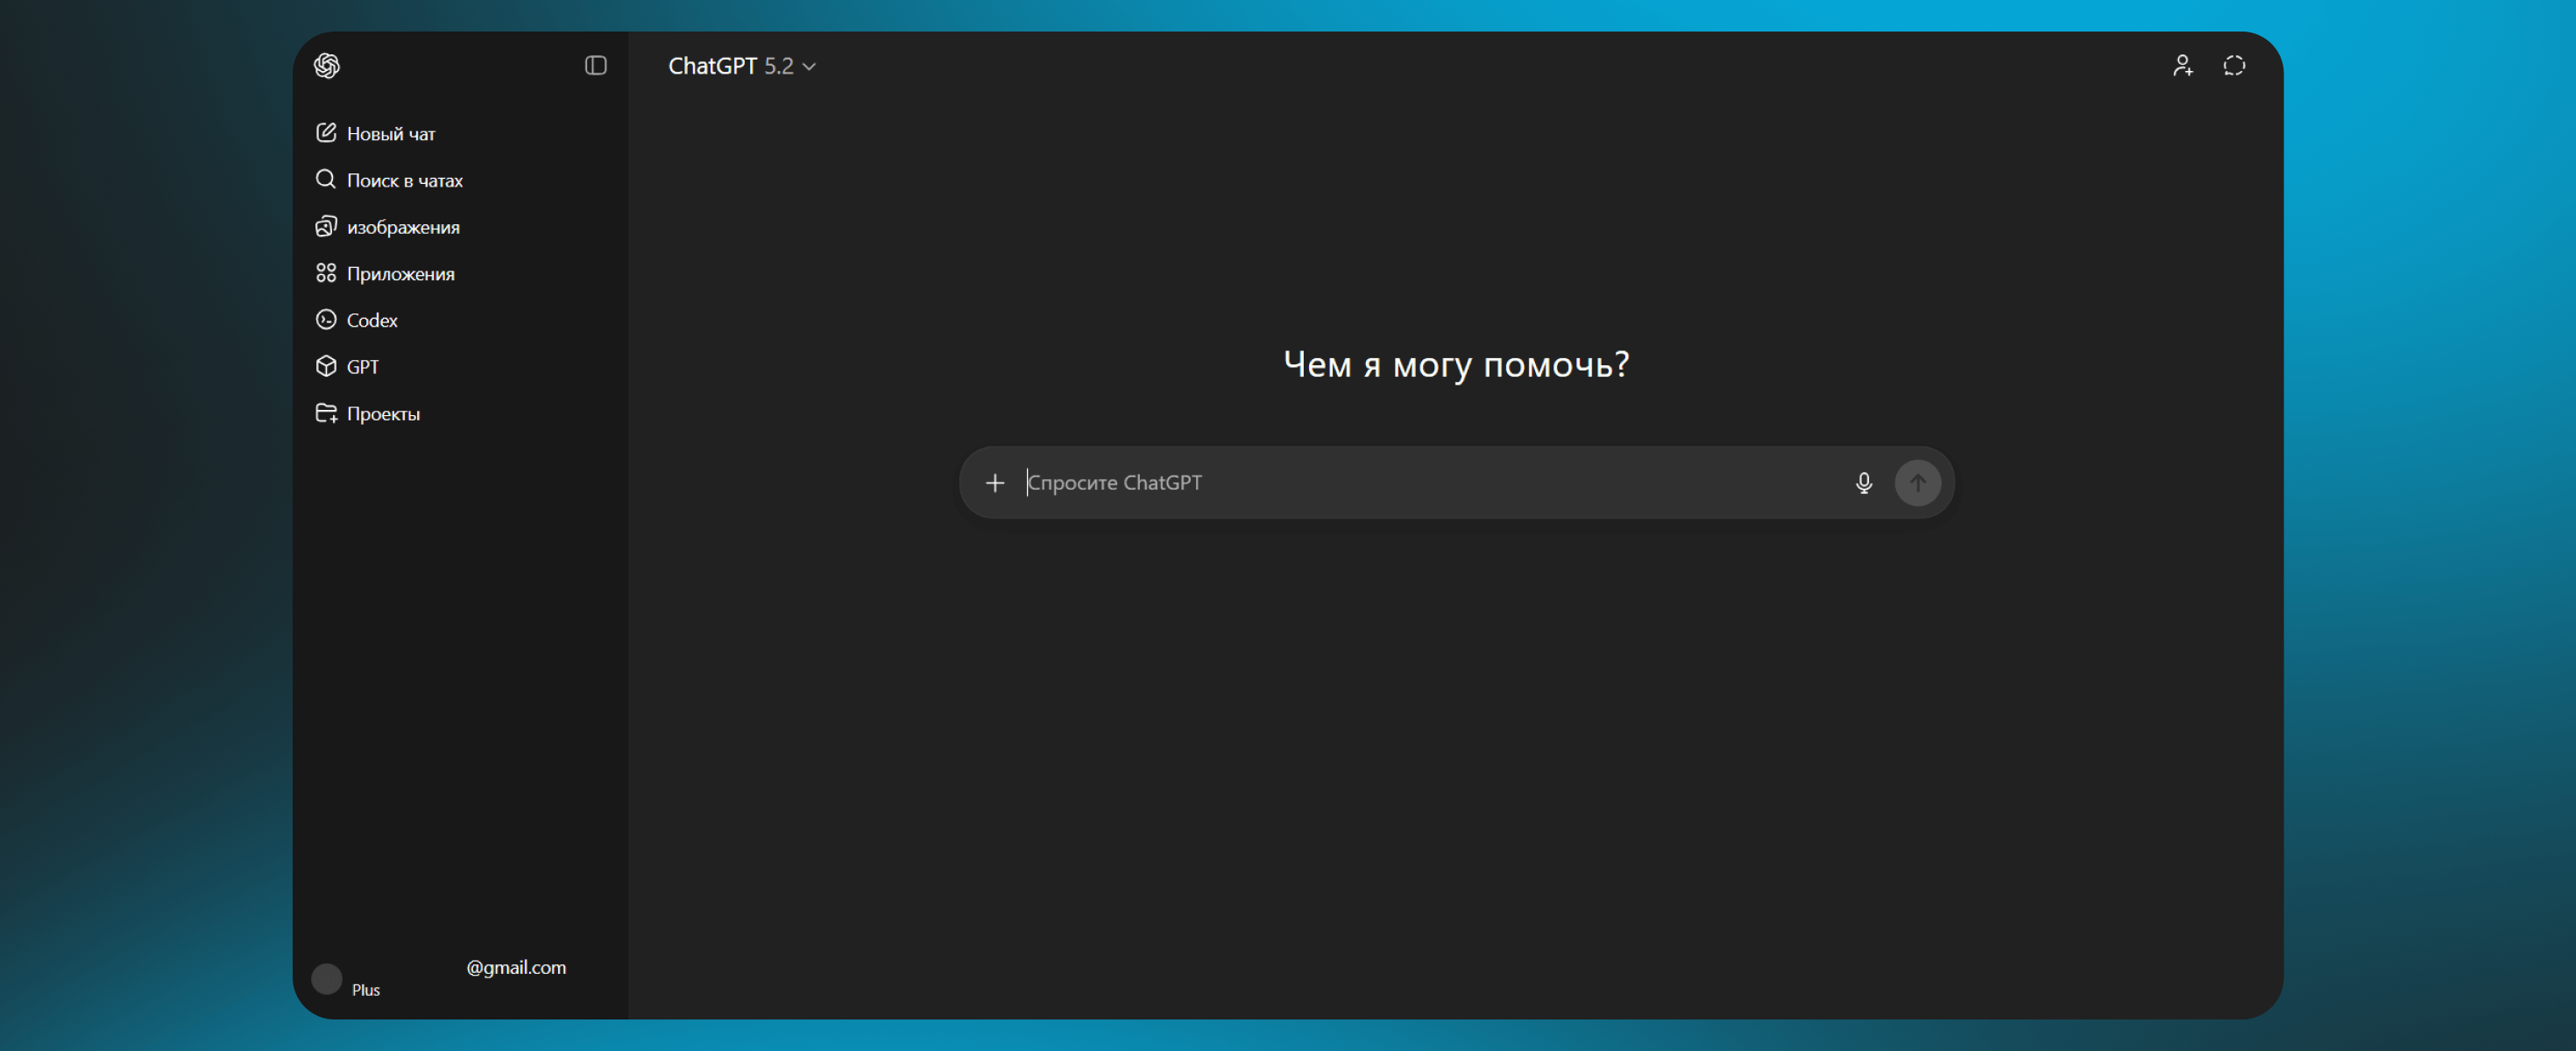Click the Приложения apps grid icon

coord(326,273)
